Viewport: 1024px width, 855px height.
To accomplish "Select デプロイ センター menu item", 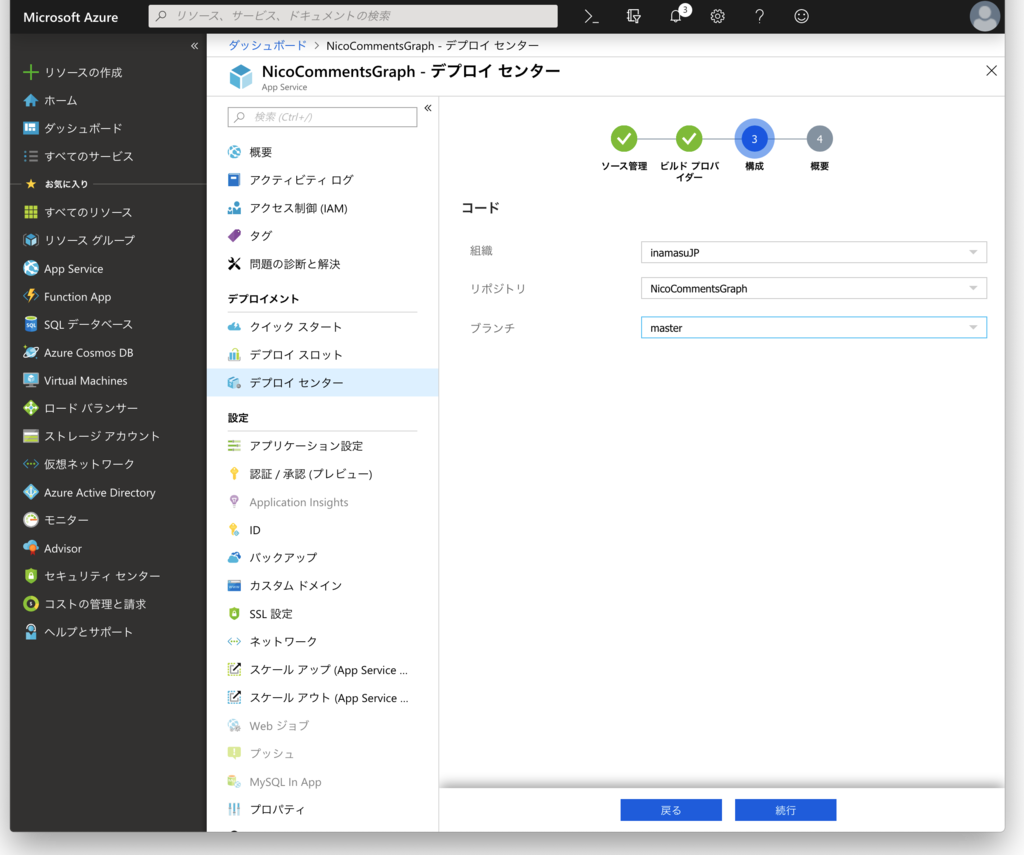I will 323,383.
